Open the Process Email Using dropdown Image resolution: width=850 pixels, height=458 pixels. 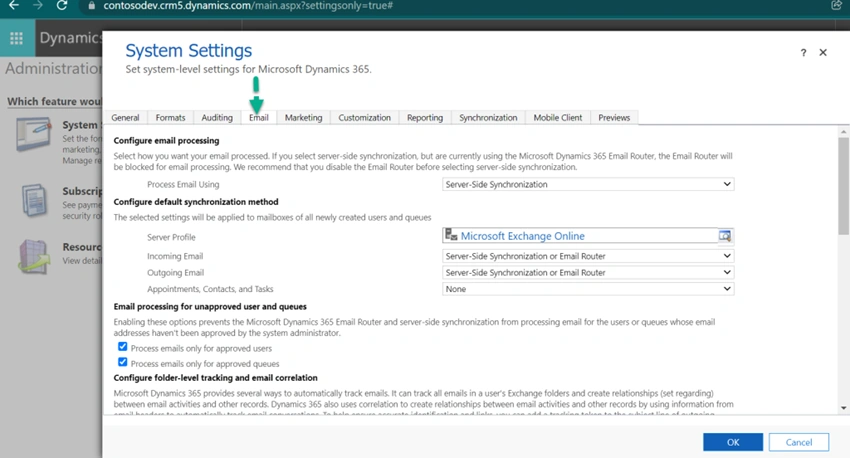(588, 184)
